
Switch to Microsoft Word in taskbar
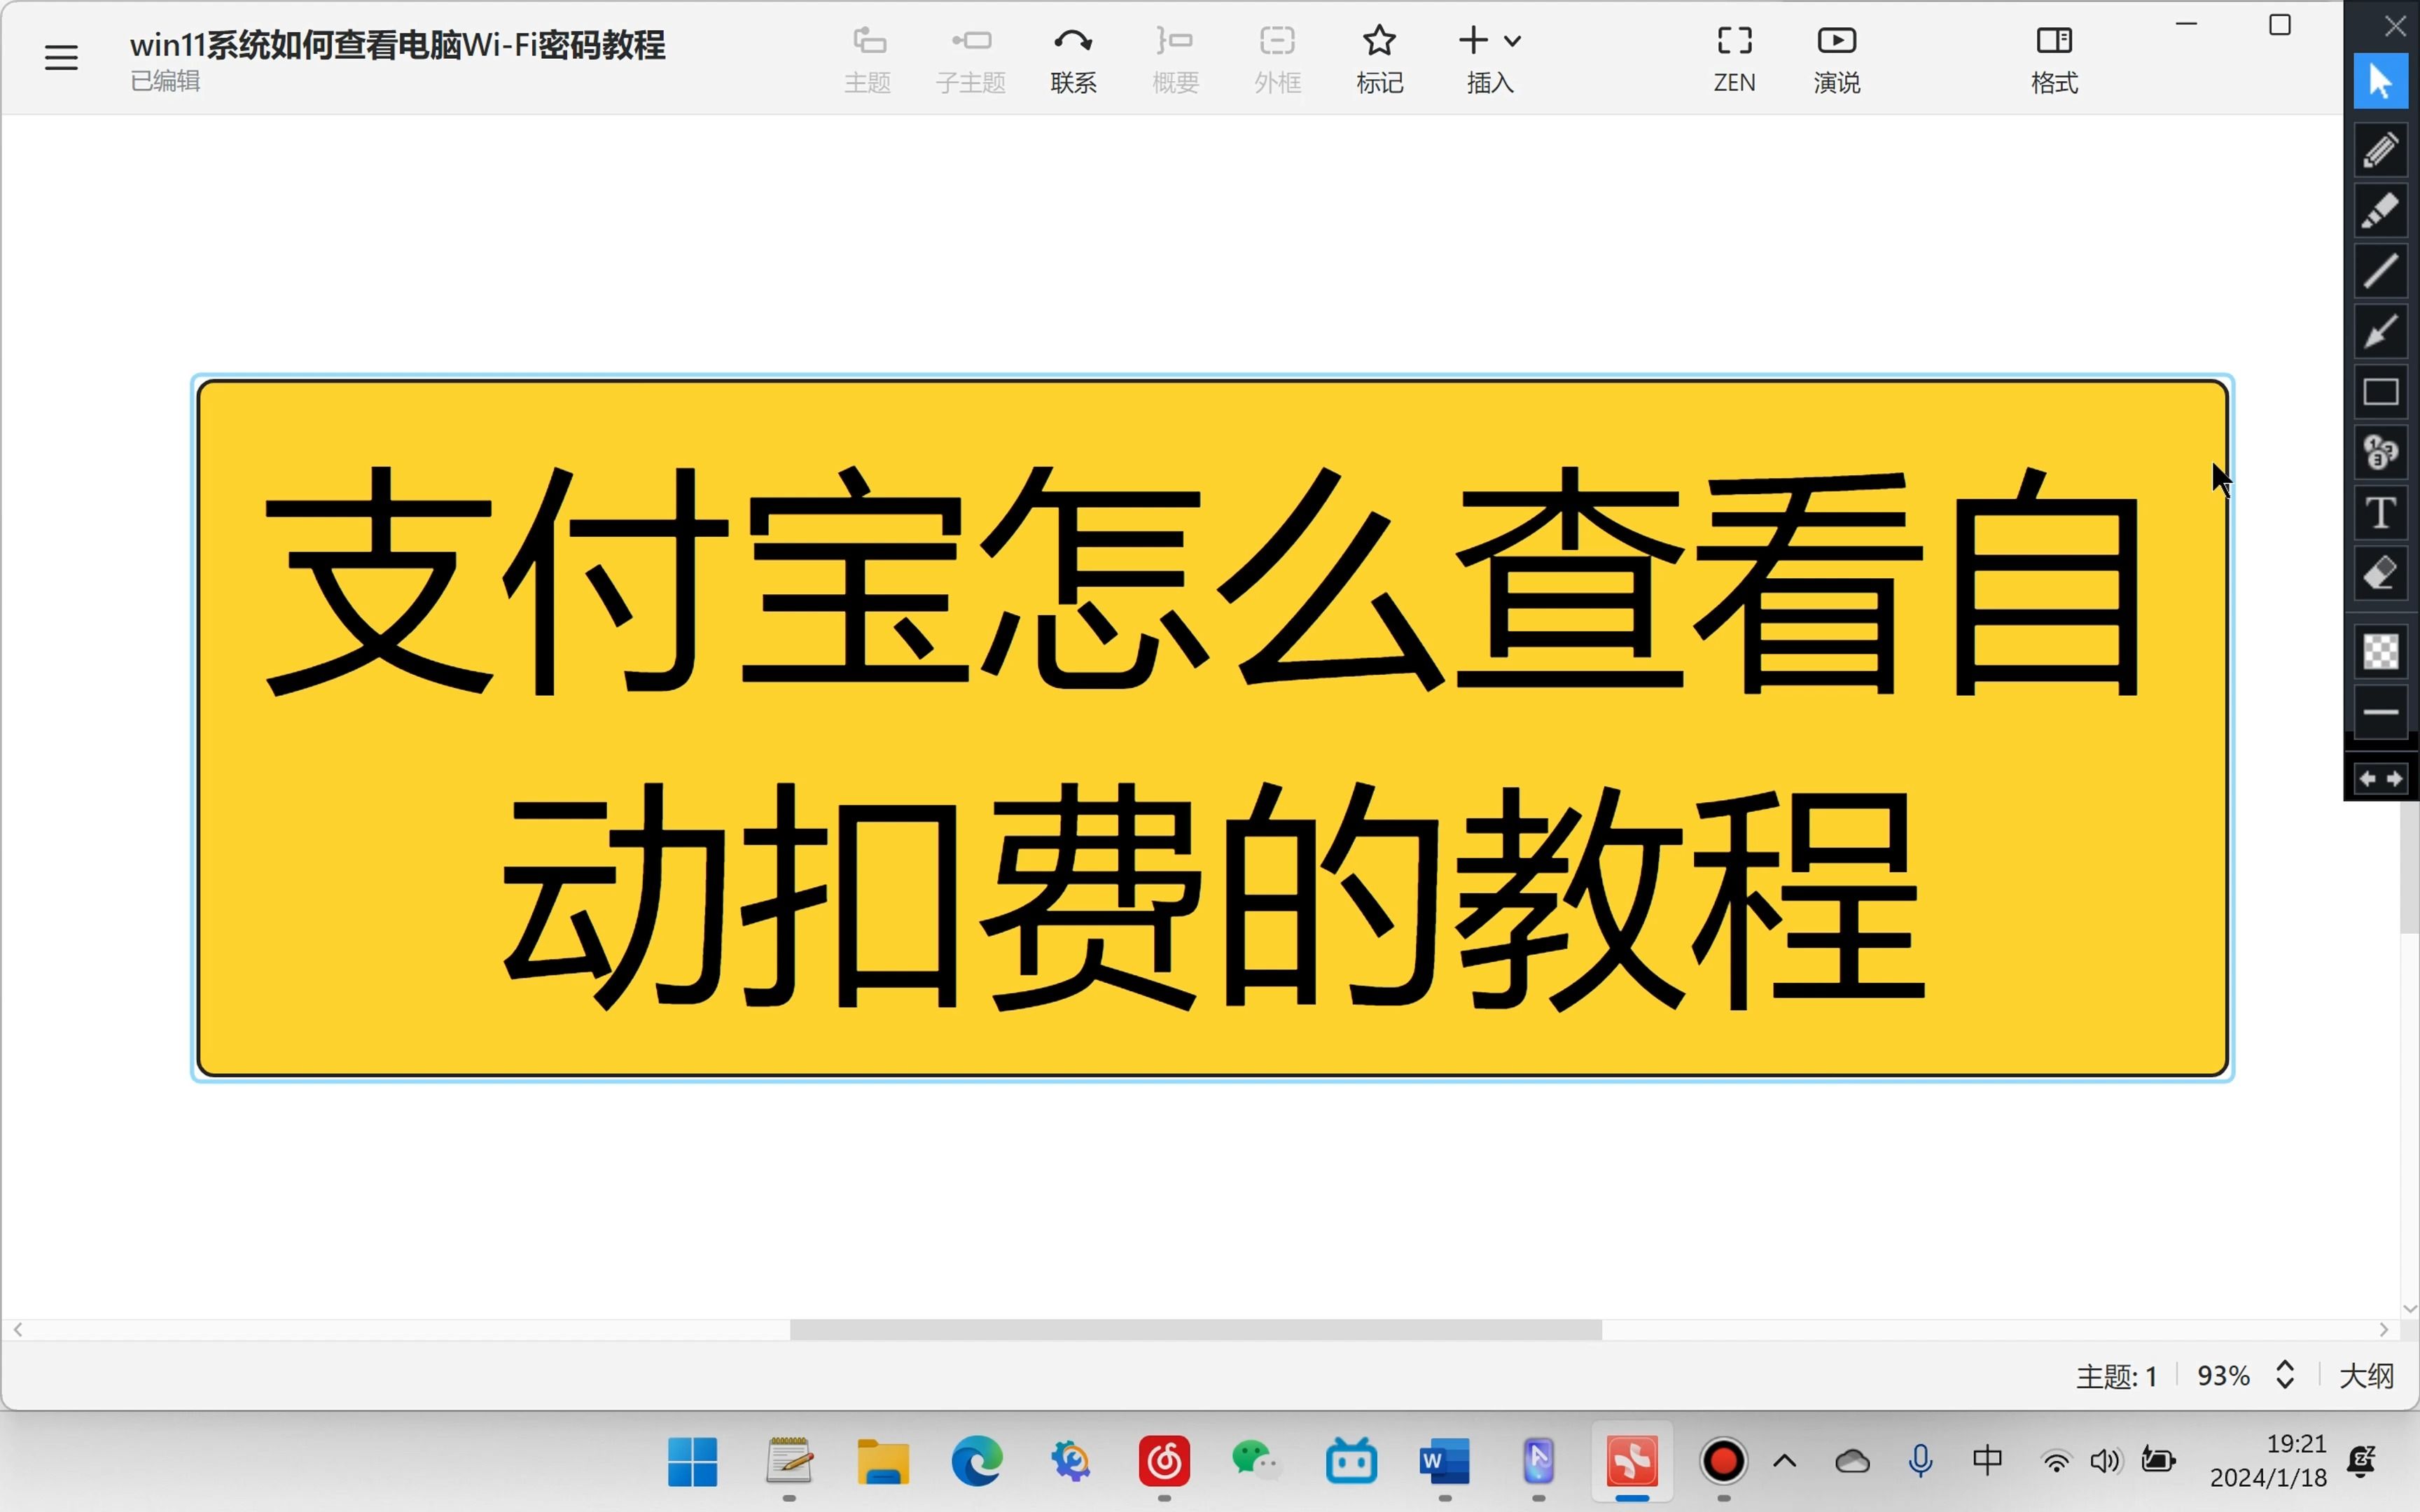[1445, 1462]
